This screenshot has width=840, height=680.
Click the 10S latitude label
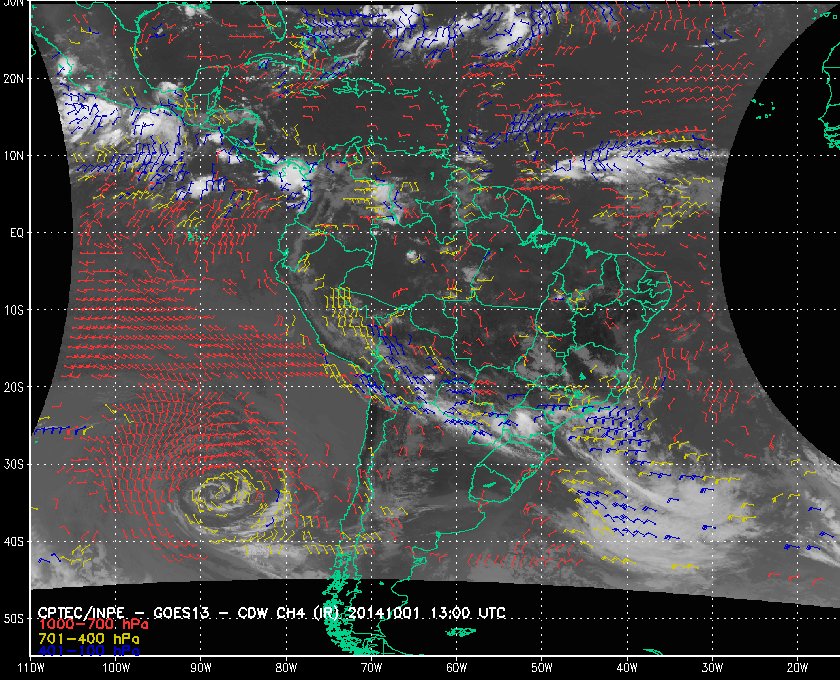14,310
